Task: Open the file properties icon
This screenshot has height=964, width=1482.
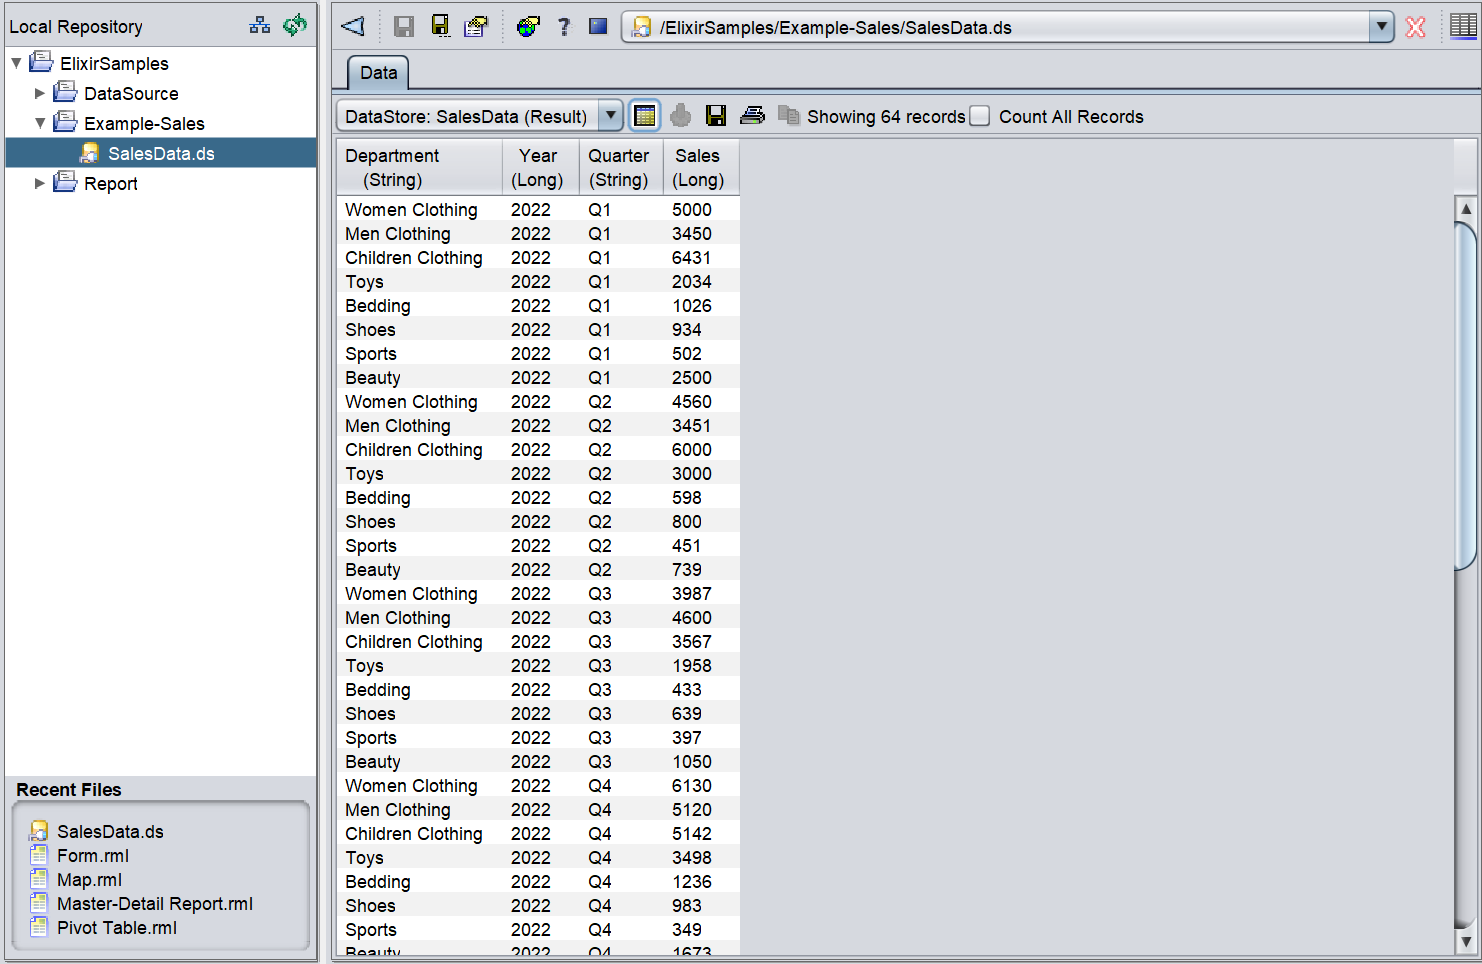Action: click(x=476, y=26)
